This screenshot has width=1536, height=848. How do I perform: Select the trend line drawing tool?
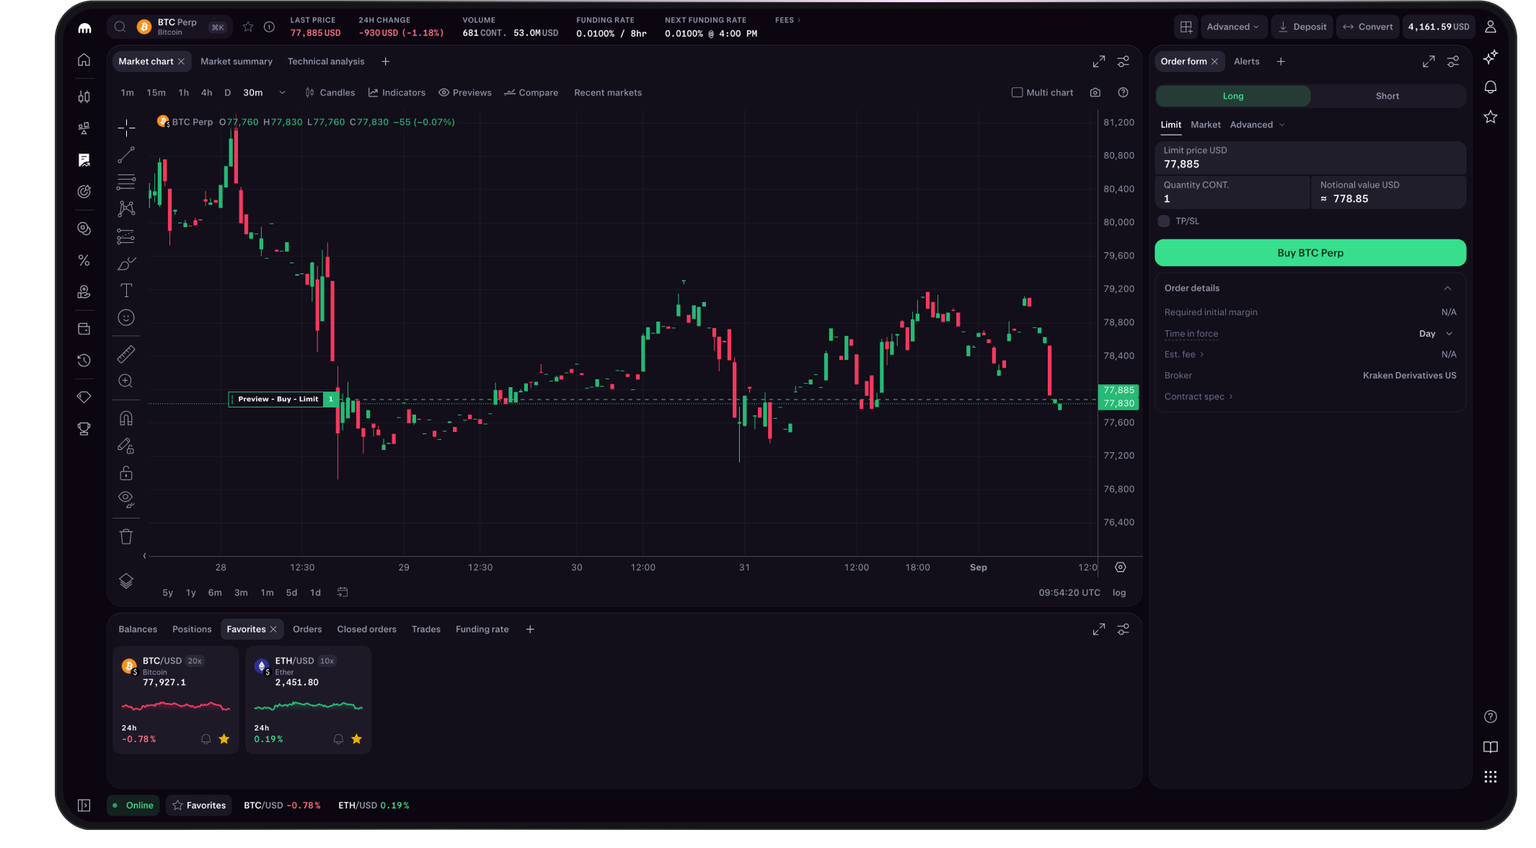coord(126,155)
